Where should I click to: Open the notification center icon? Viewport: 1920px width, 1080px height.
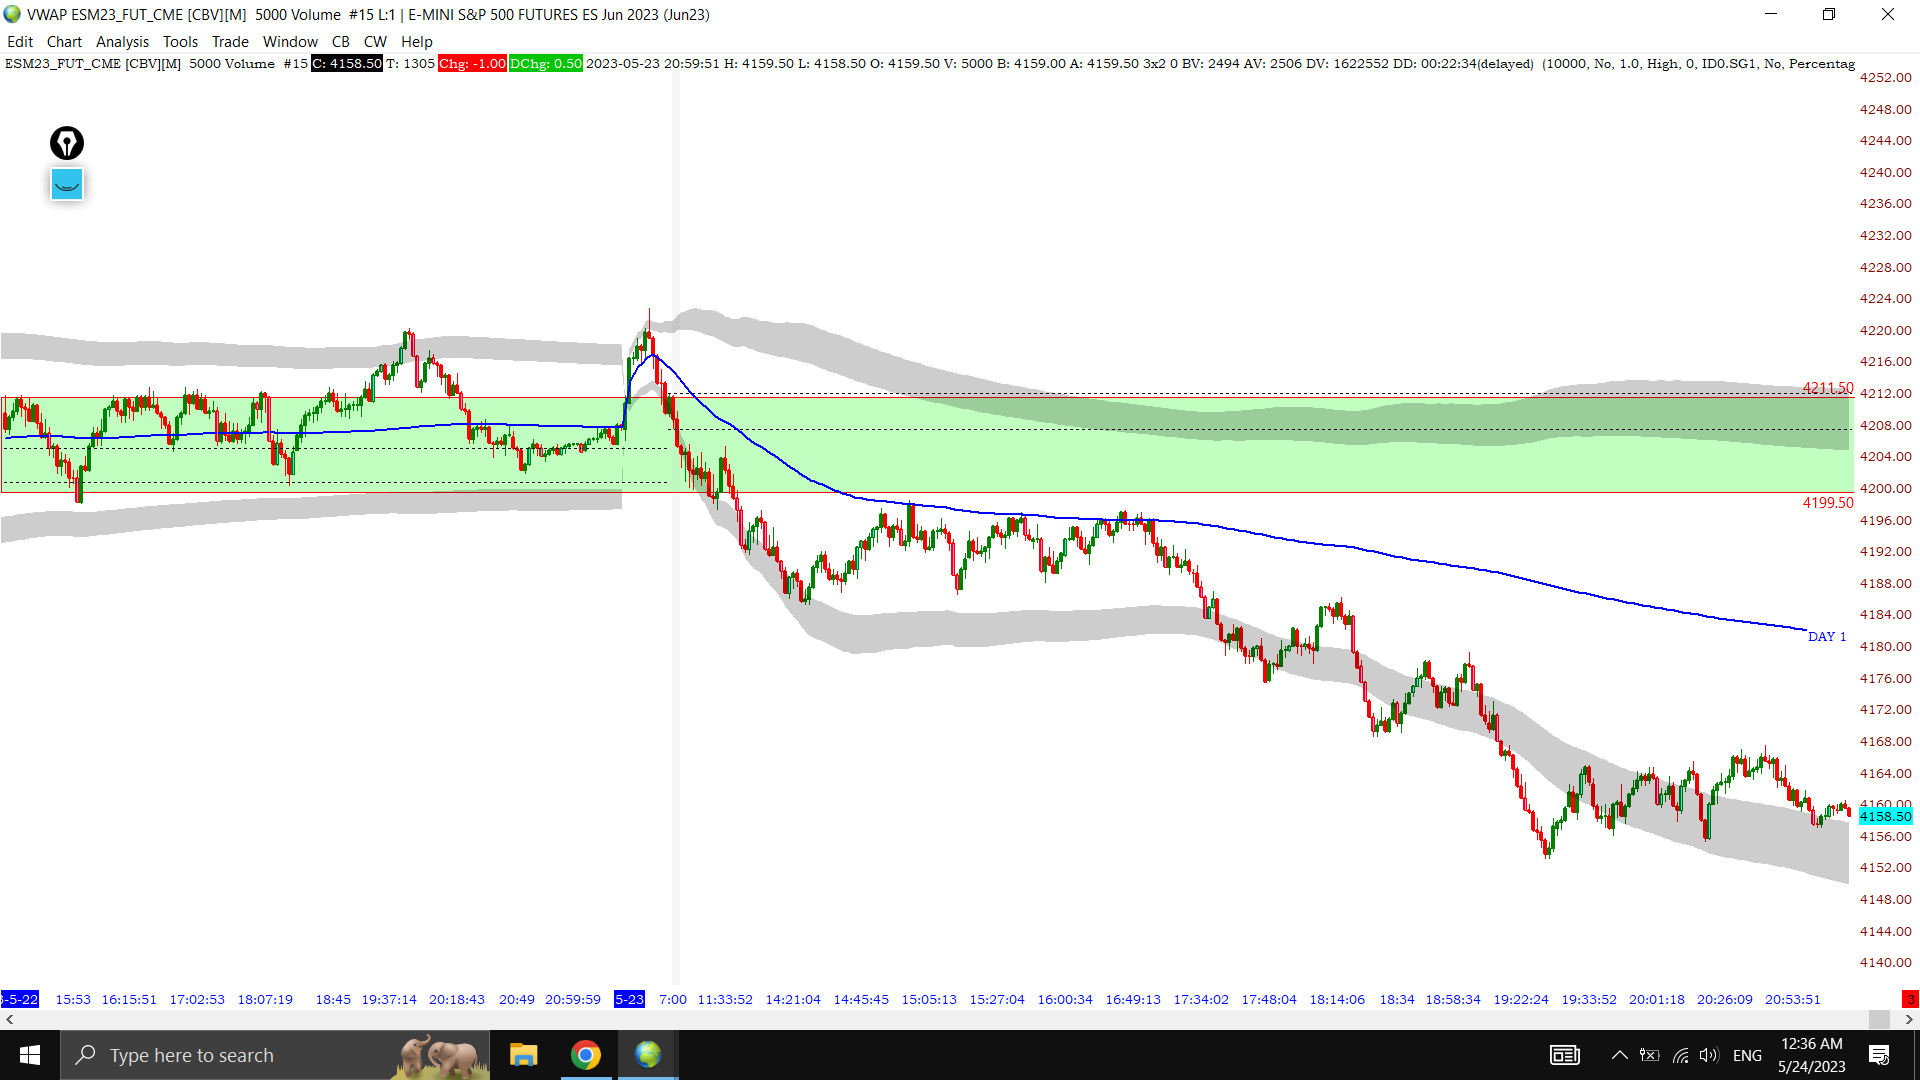1879,1055
